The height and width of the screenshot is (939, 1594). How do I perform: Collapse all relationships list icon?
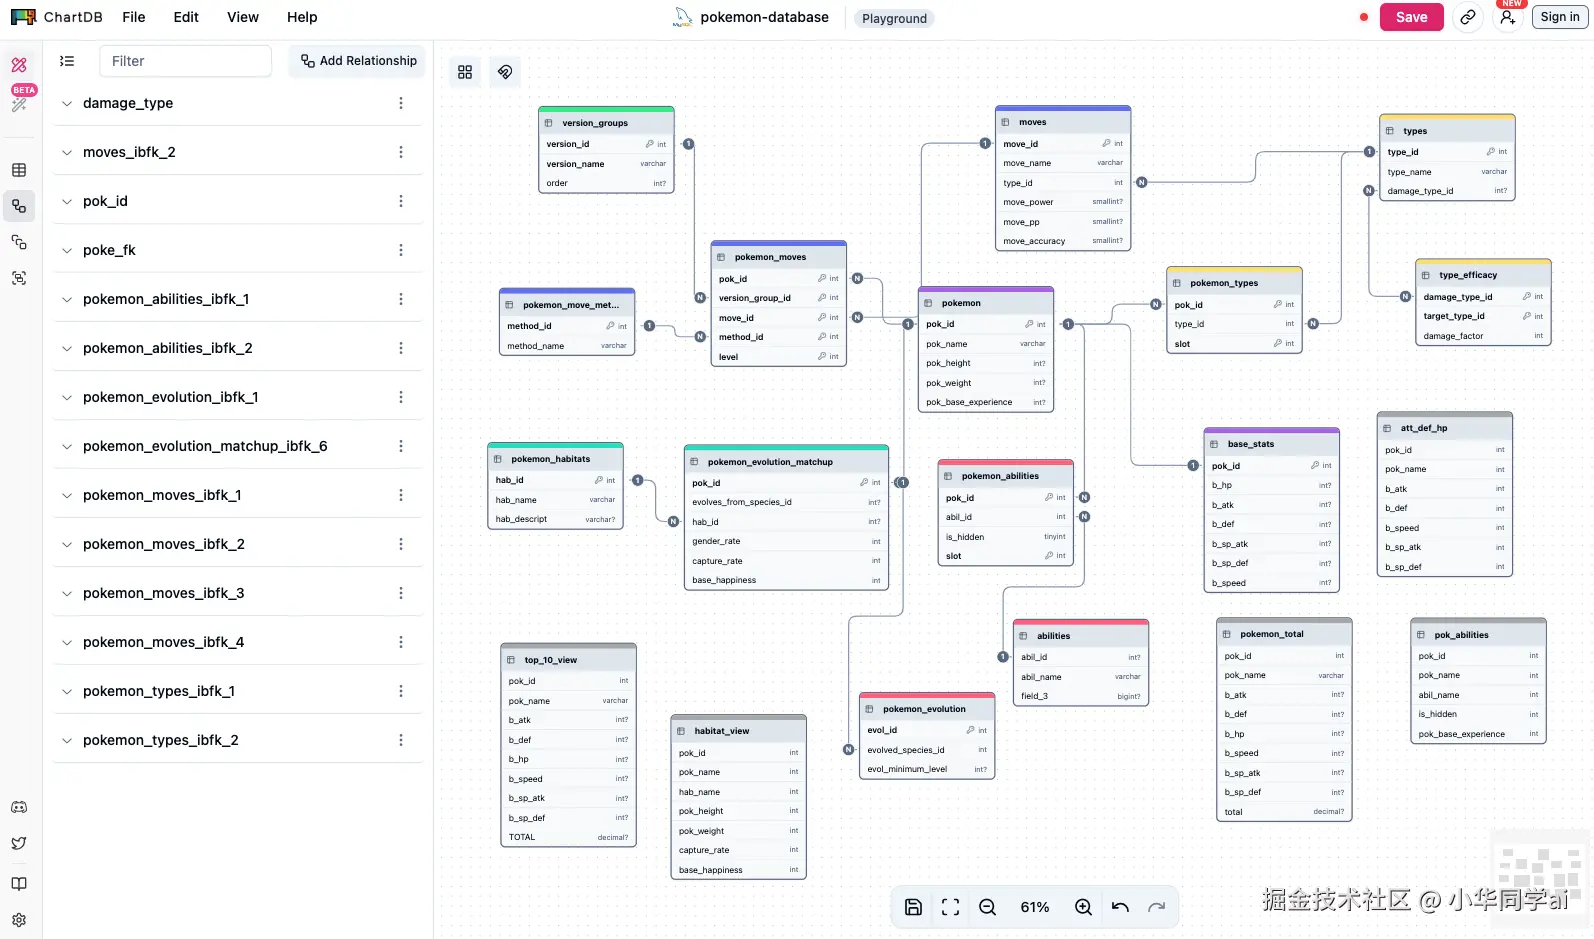pos(67,61)
